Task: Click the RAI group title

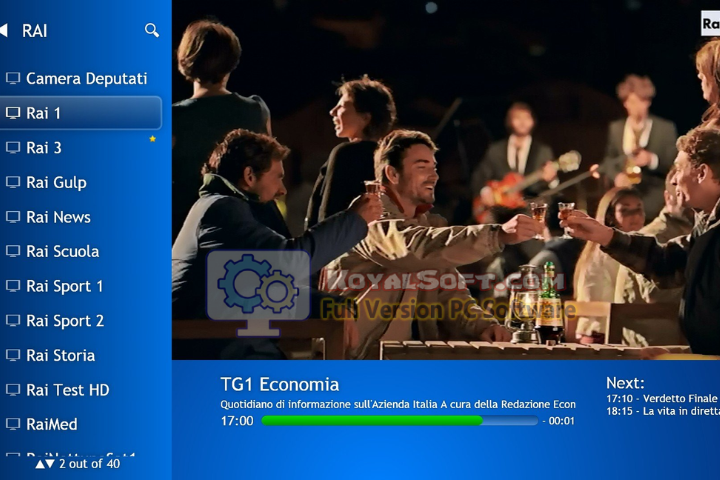Action: 34,31
